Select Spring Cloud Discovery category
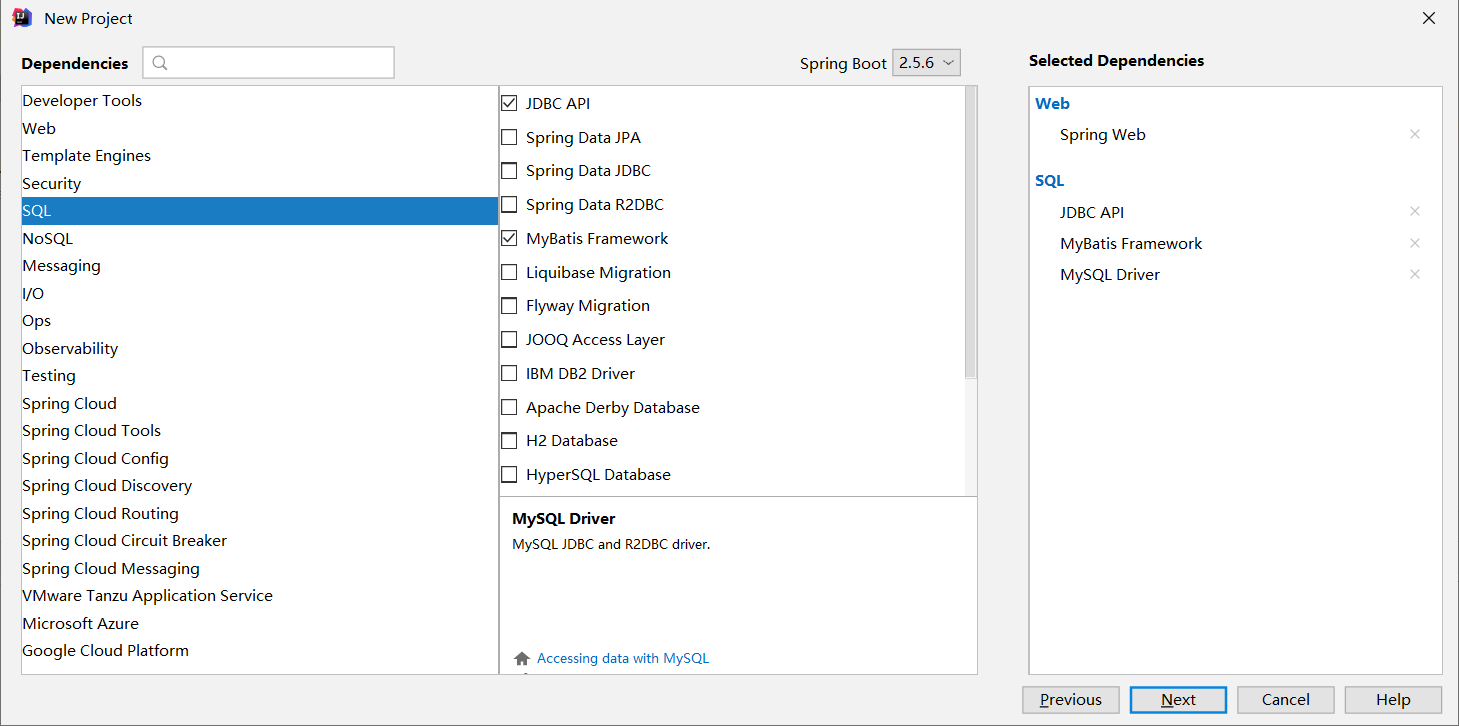 click(x=260, y=486)
